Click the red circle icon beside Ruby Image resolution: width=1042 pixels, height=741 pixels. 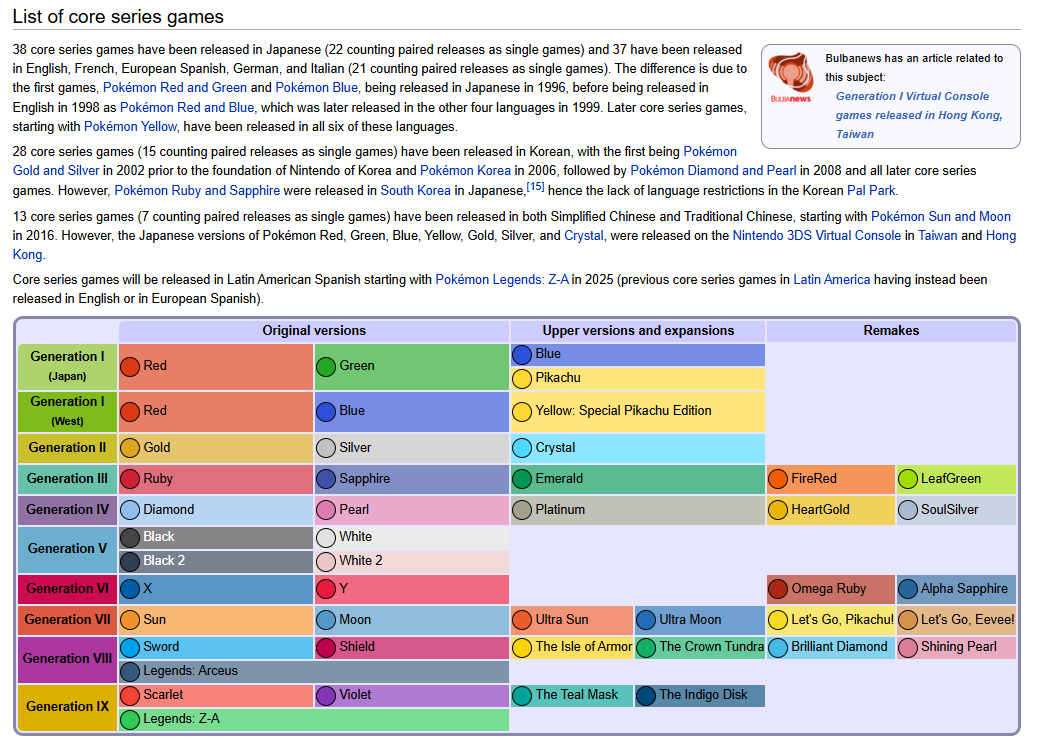(x=130, y=479)
